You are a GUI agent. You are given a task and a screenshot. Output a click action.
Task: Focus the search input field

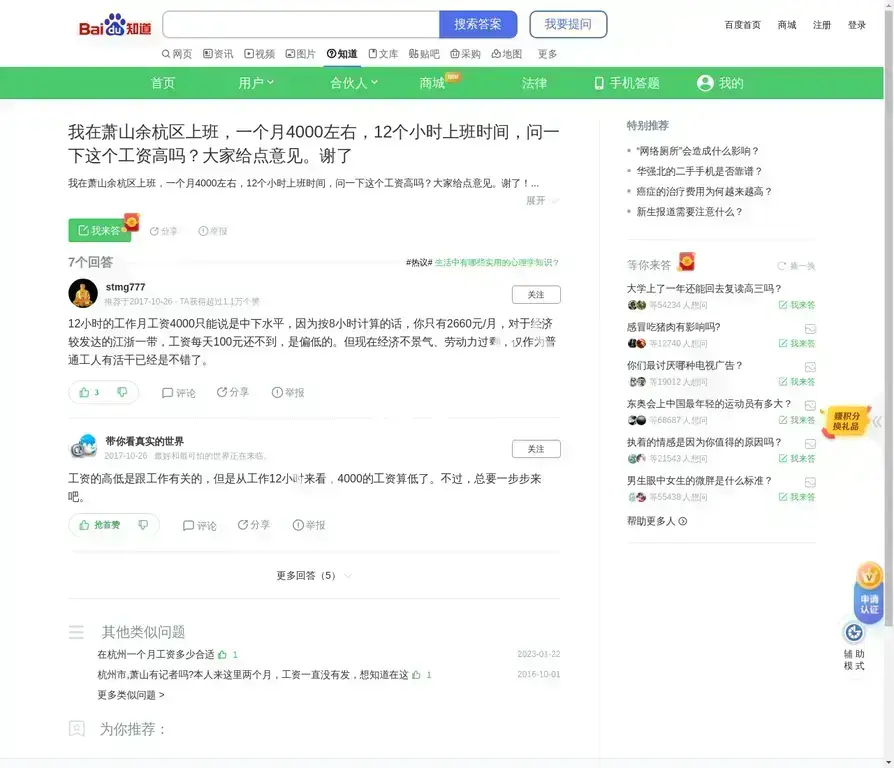pos(300,25)
